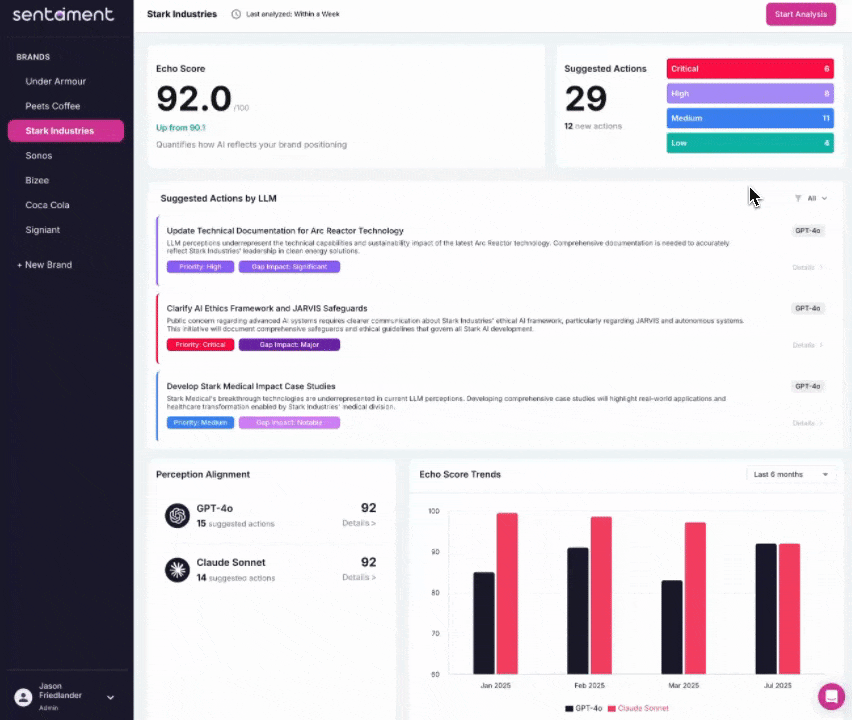This screenshot has height=720, width=852.
Task: Select Coca Cola brand
Action: [x=47, y=205]
